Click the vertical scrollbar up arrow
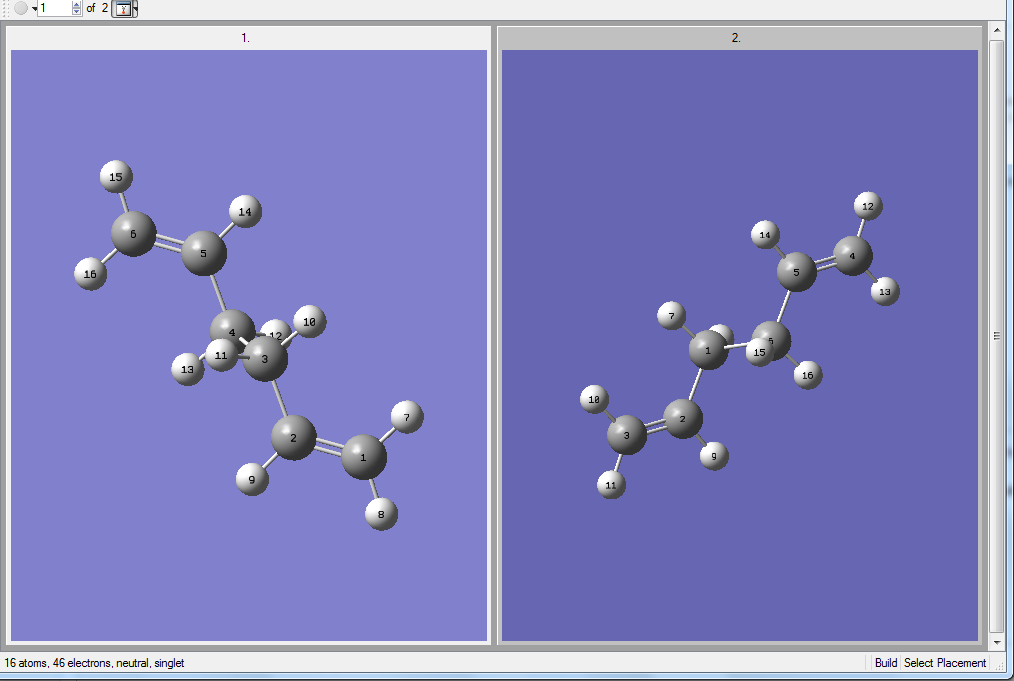Viewport: 1014px width, 681px height. pos(997,30)
